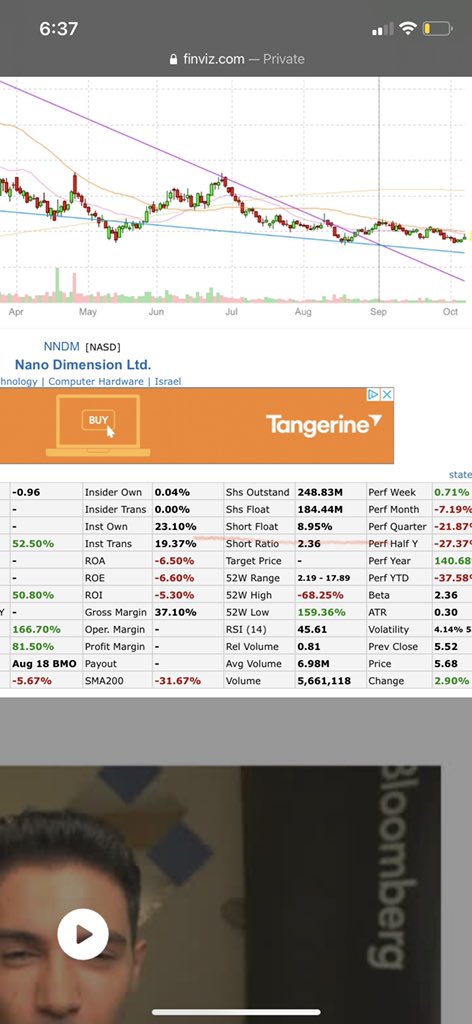Tap the Wi-Fi status icon
The image size is (472, 1024).
tap(408, 29)
